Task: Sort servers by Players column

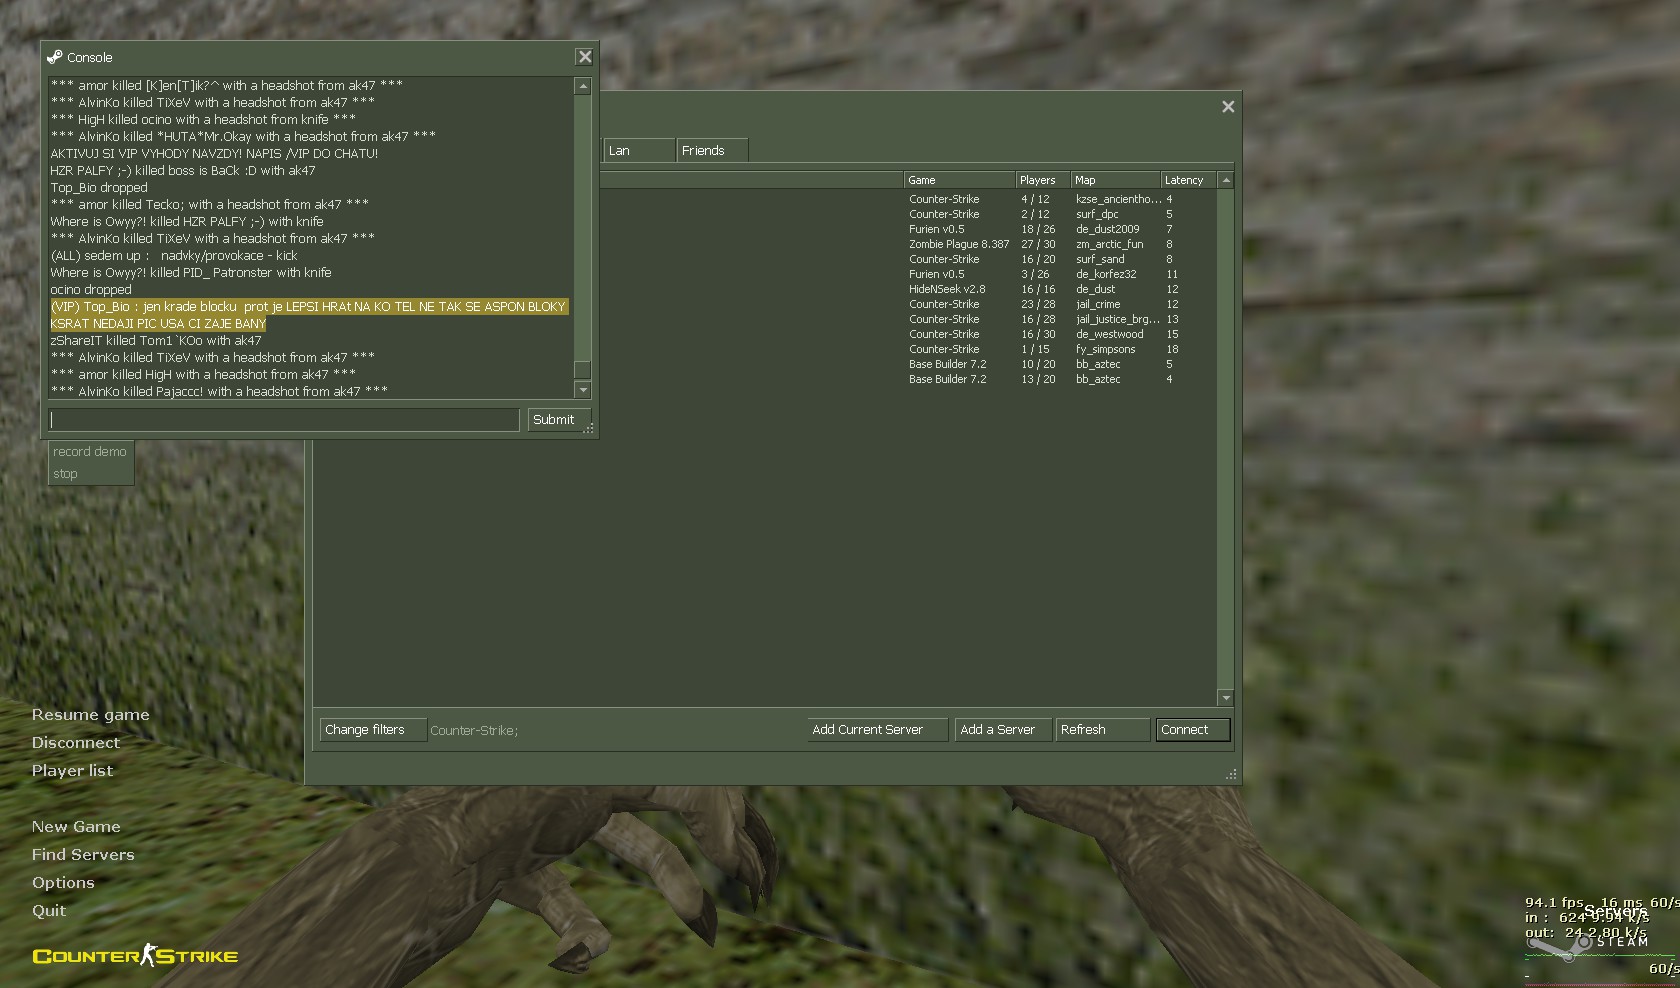Action: point(1043,180)
